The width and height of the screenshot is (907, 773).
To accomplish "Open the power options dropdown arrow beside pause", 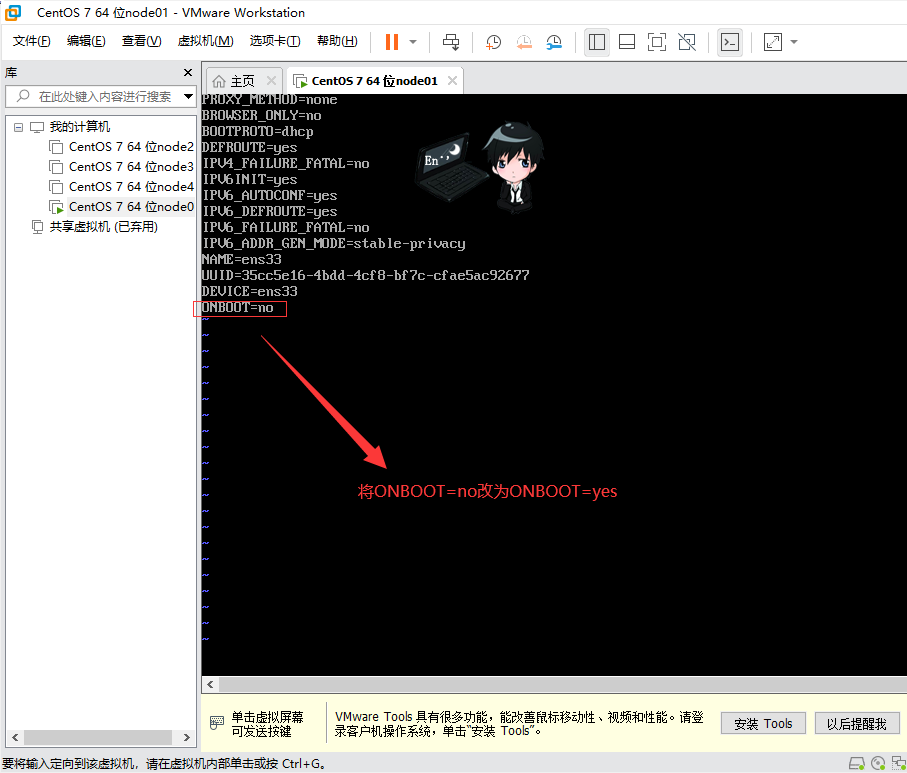I will click(x=413, y=42).
